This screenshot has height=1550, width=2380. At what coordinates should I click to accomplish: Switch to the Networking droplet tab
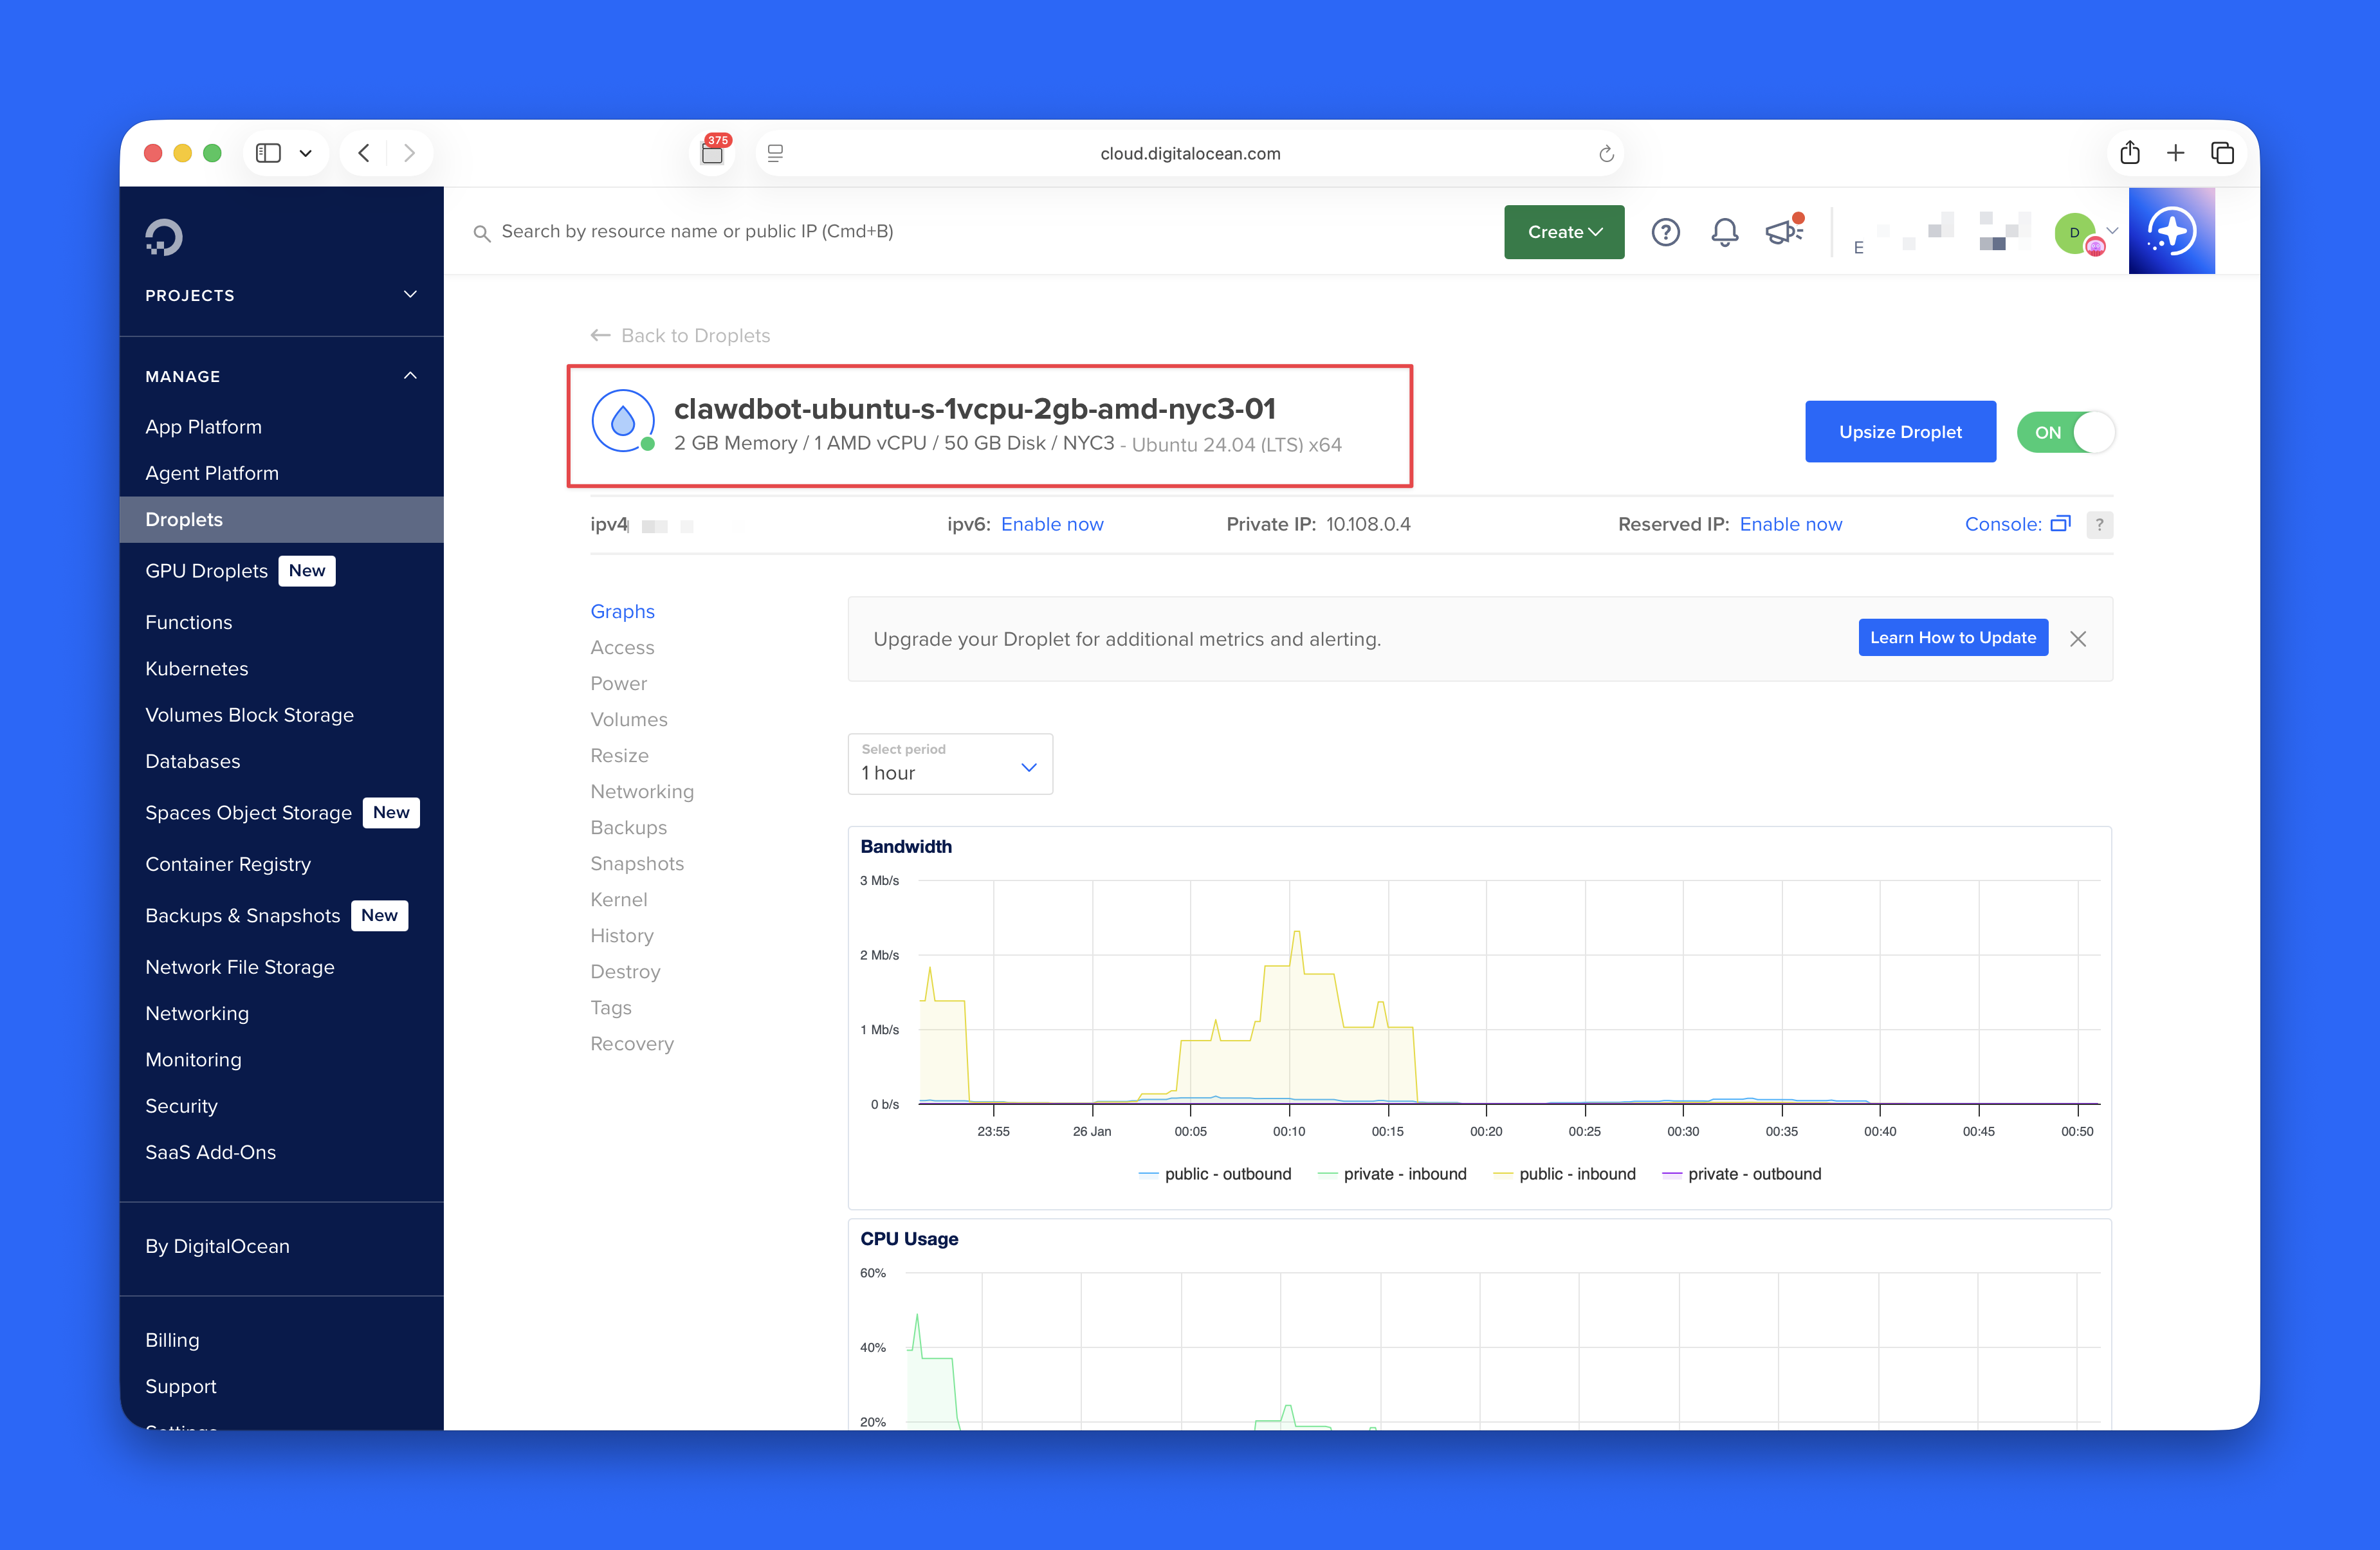641,791
